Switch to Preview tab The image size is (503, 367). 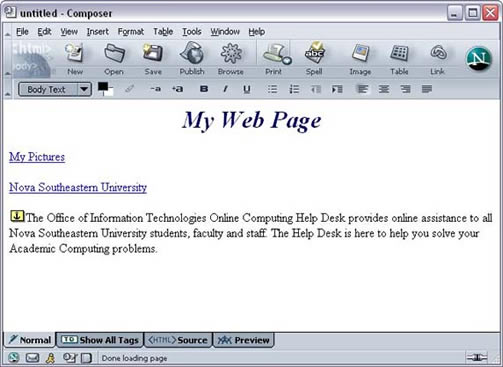[243, 340]
